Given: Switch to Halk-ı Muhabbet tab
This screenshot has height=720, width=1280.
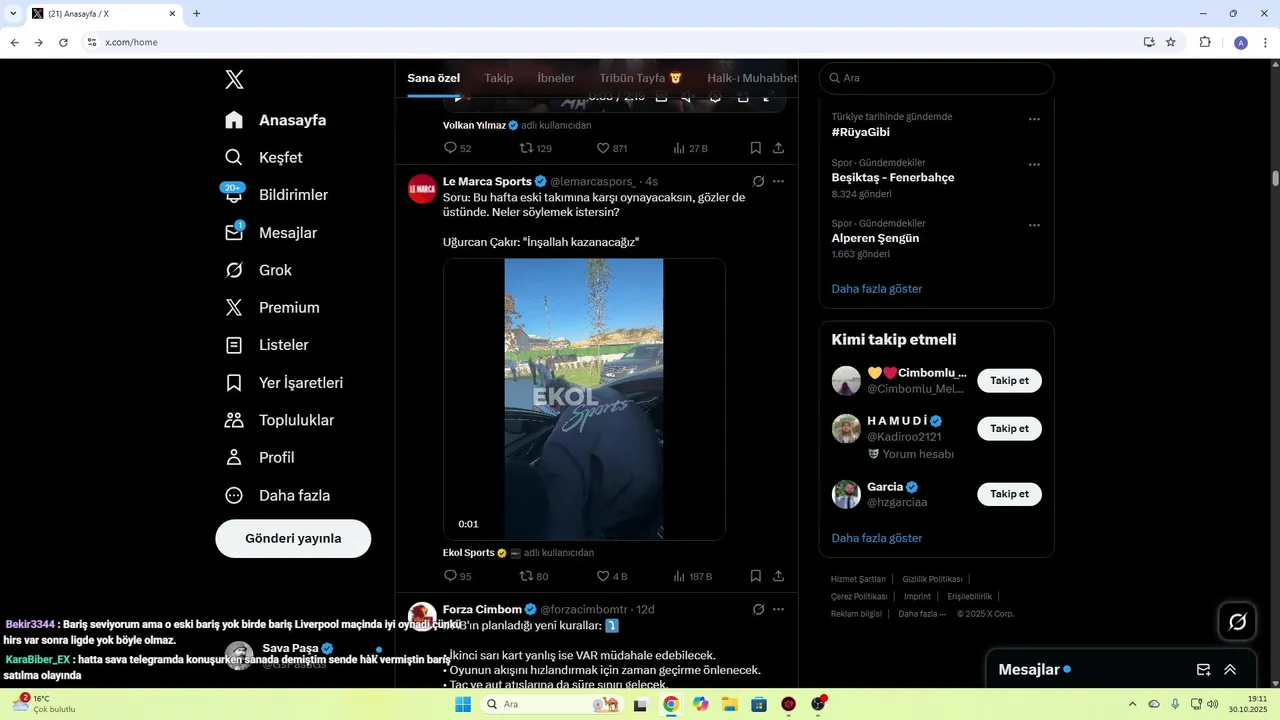Looking at the screenshot, I should (752, 78).
